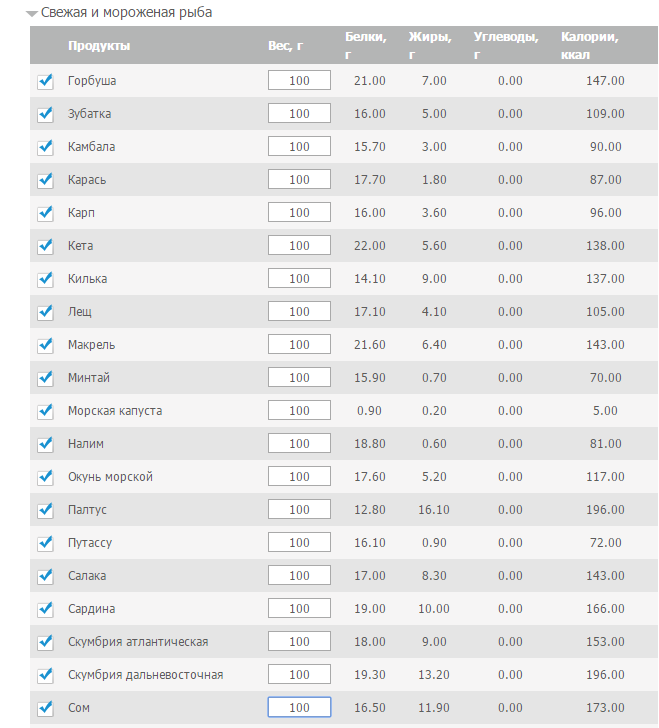Uncheck the Минтай checkbox
This screenshot has height=728, width=659.
point(44,378)
